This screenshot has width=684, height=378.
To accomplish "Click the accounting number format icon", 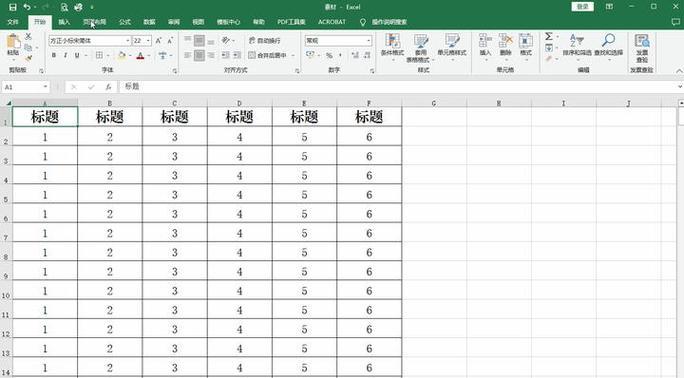I will (311, 55).
